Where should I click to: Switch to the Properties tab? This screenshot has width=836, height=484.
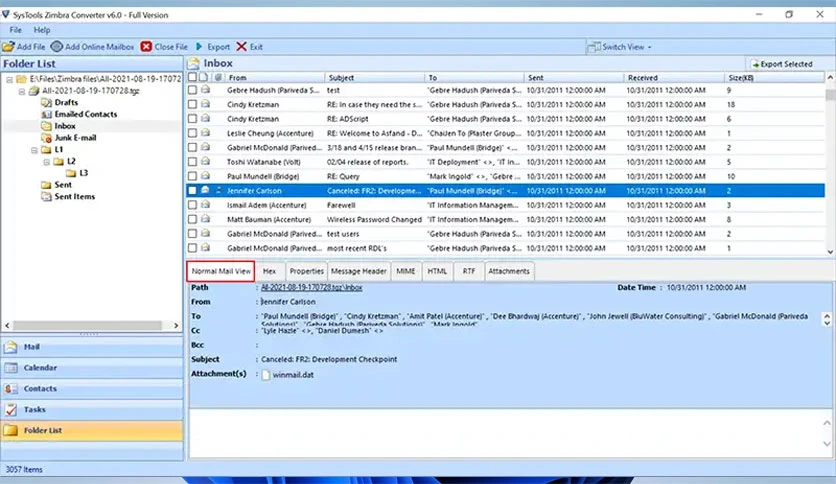coord(306,271)
